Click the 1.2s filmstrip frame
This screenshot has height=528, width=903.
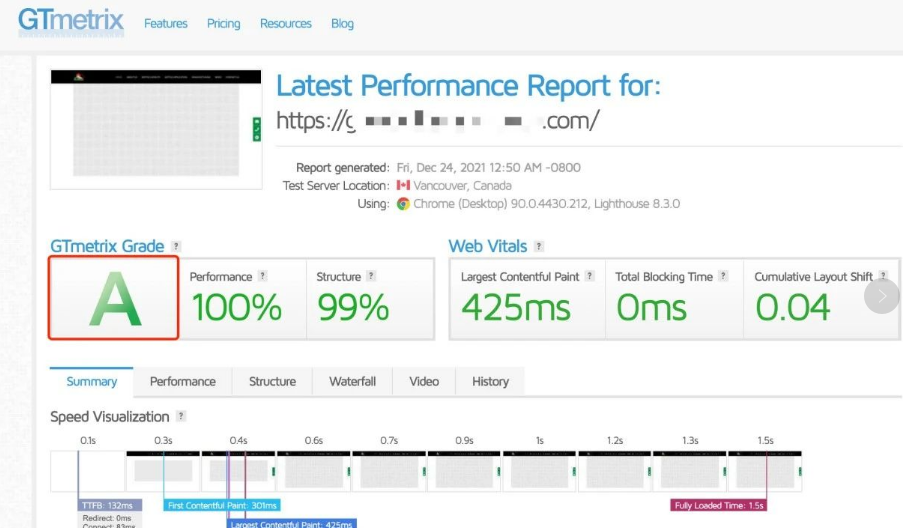[x=615, y=471]
